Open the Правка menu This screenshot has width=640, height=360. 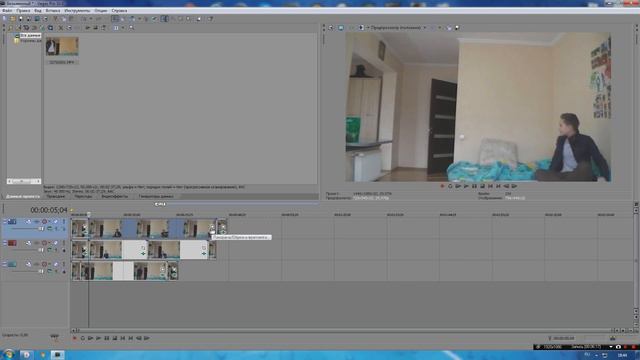tap(23, 11)
